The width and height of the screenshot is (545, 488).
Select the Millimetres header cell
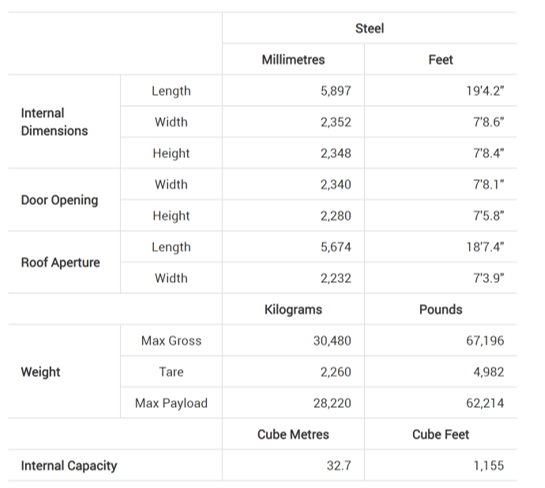tap(293, 60)
